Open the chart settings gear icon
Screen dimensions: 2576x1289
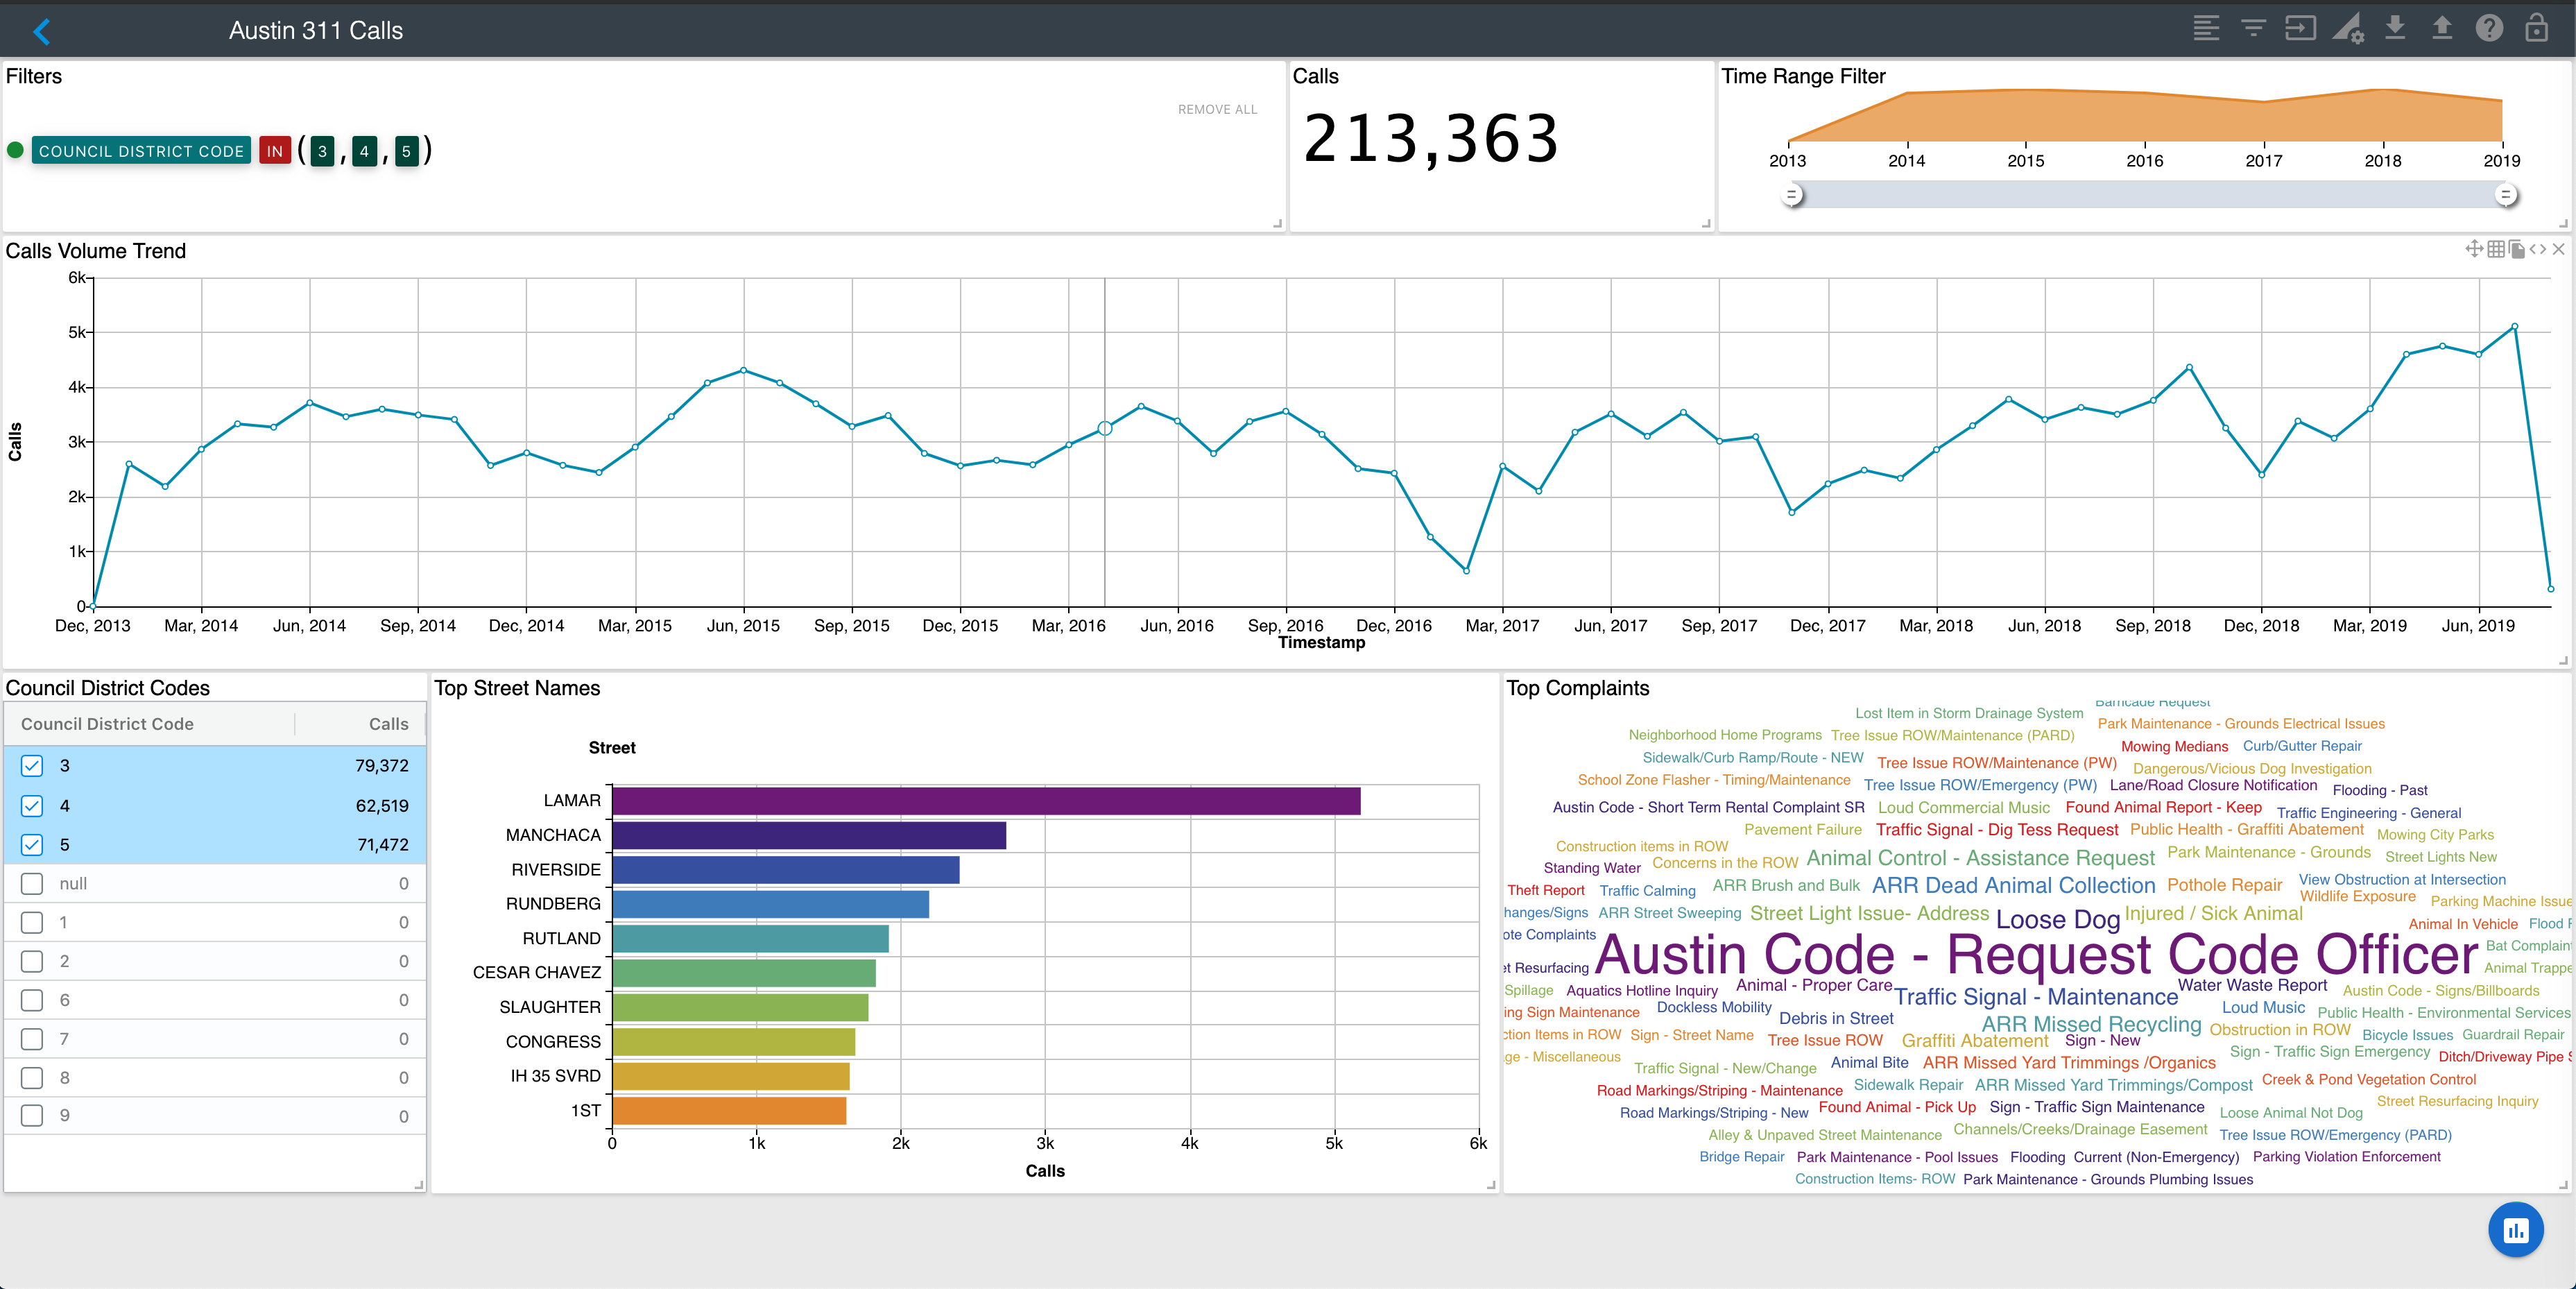tap(2348, 29)
